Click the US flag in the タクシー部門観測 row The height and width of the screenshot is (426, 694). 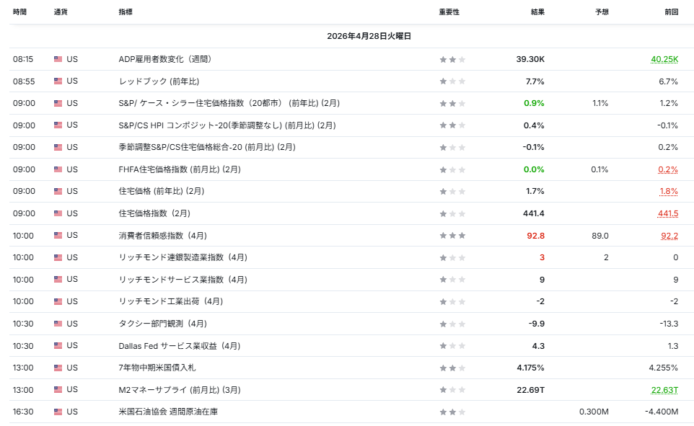58,323
